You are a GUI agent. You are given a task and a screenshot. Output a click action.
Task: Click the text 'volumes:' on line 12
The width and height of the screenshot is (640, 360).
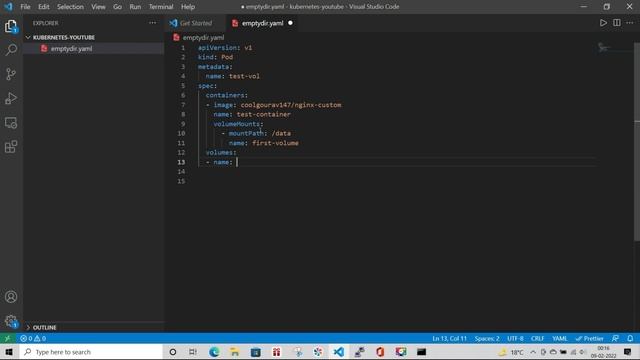pyautogui.click(x=221, y=153)
